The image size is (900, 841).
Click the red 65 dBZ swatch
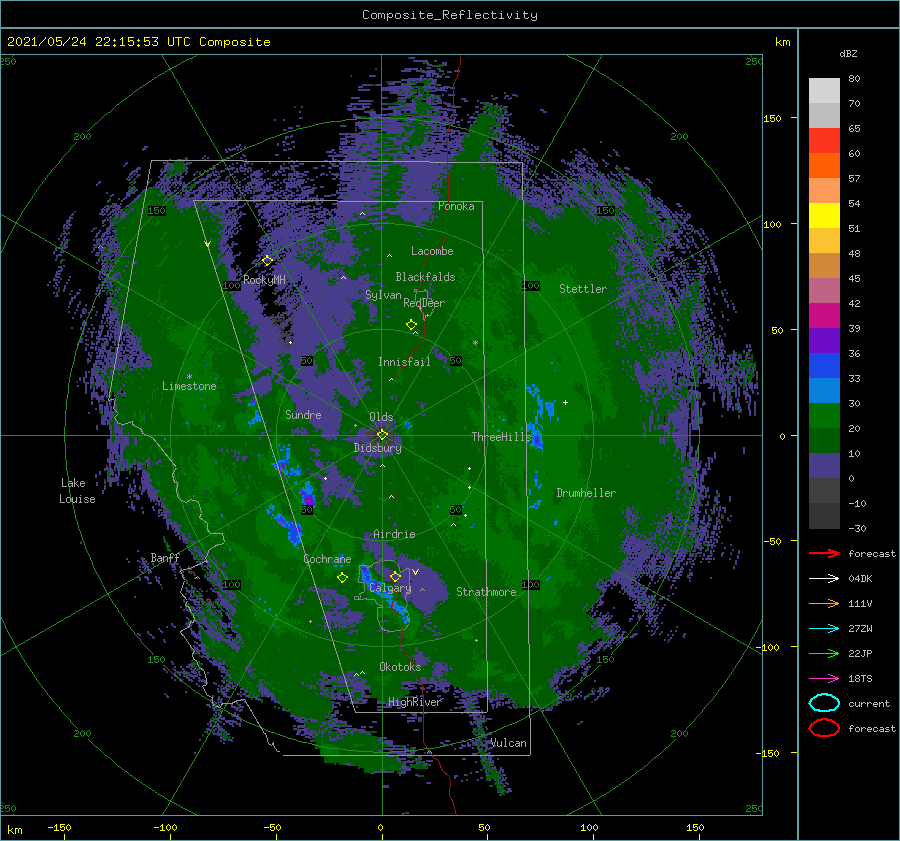click(824, 140)
